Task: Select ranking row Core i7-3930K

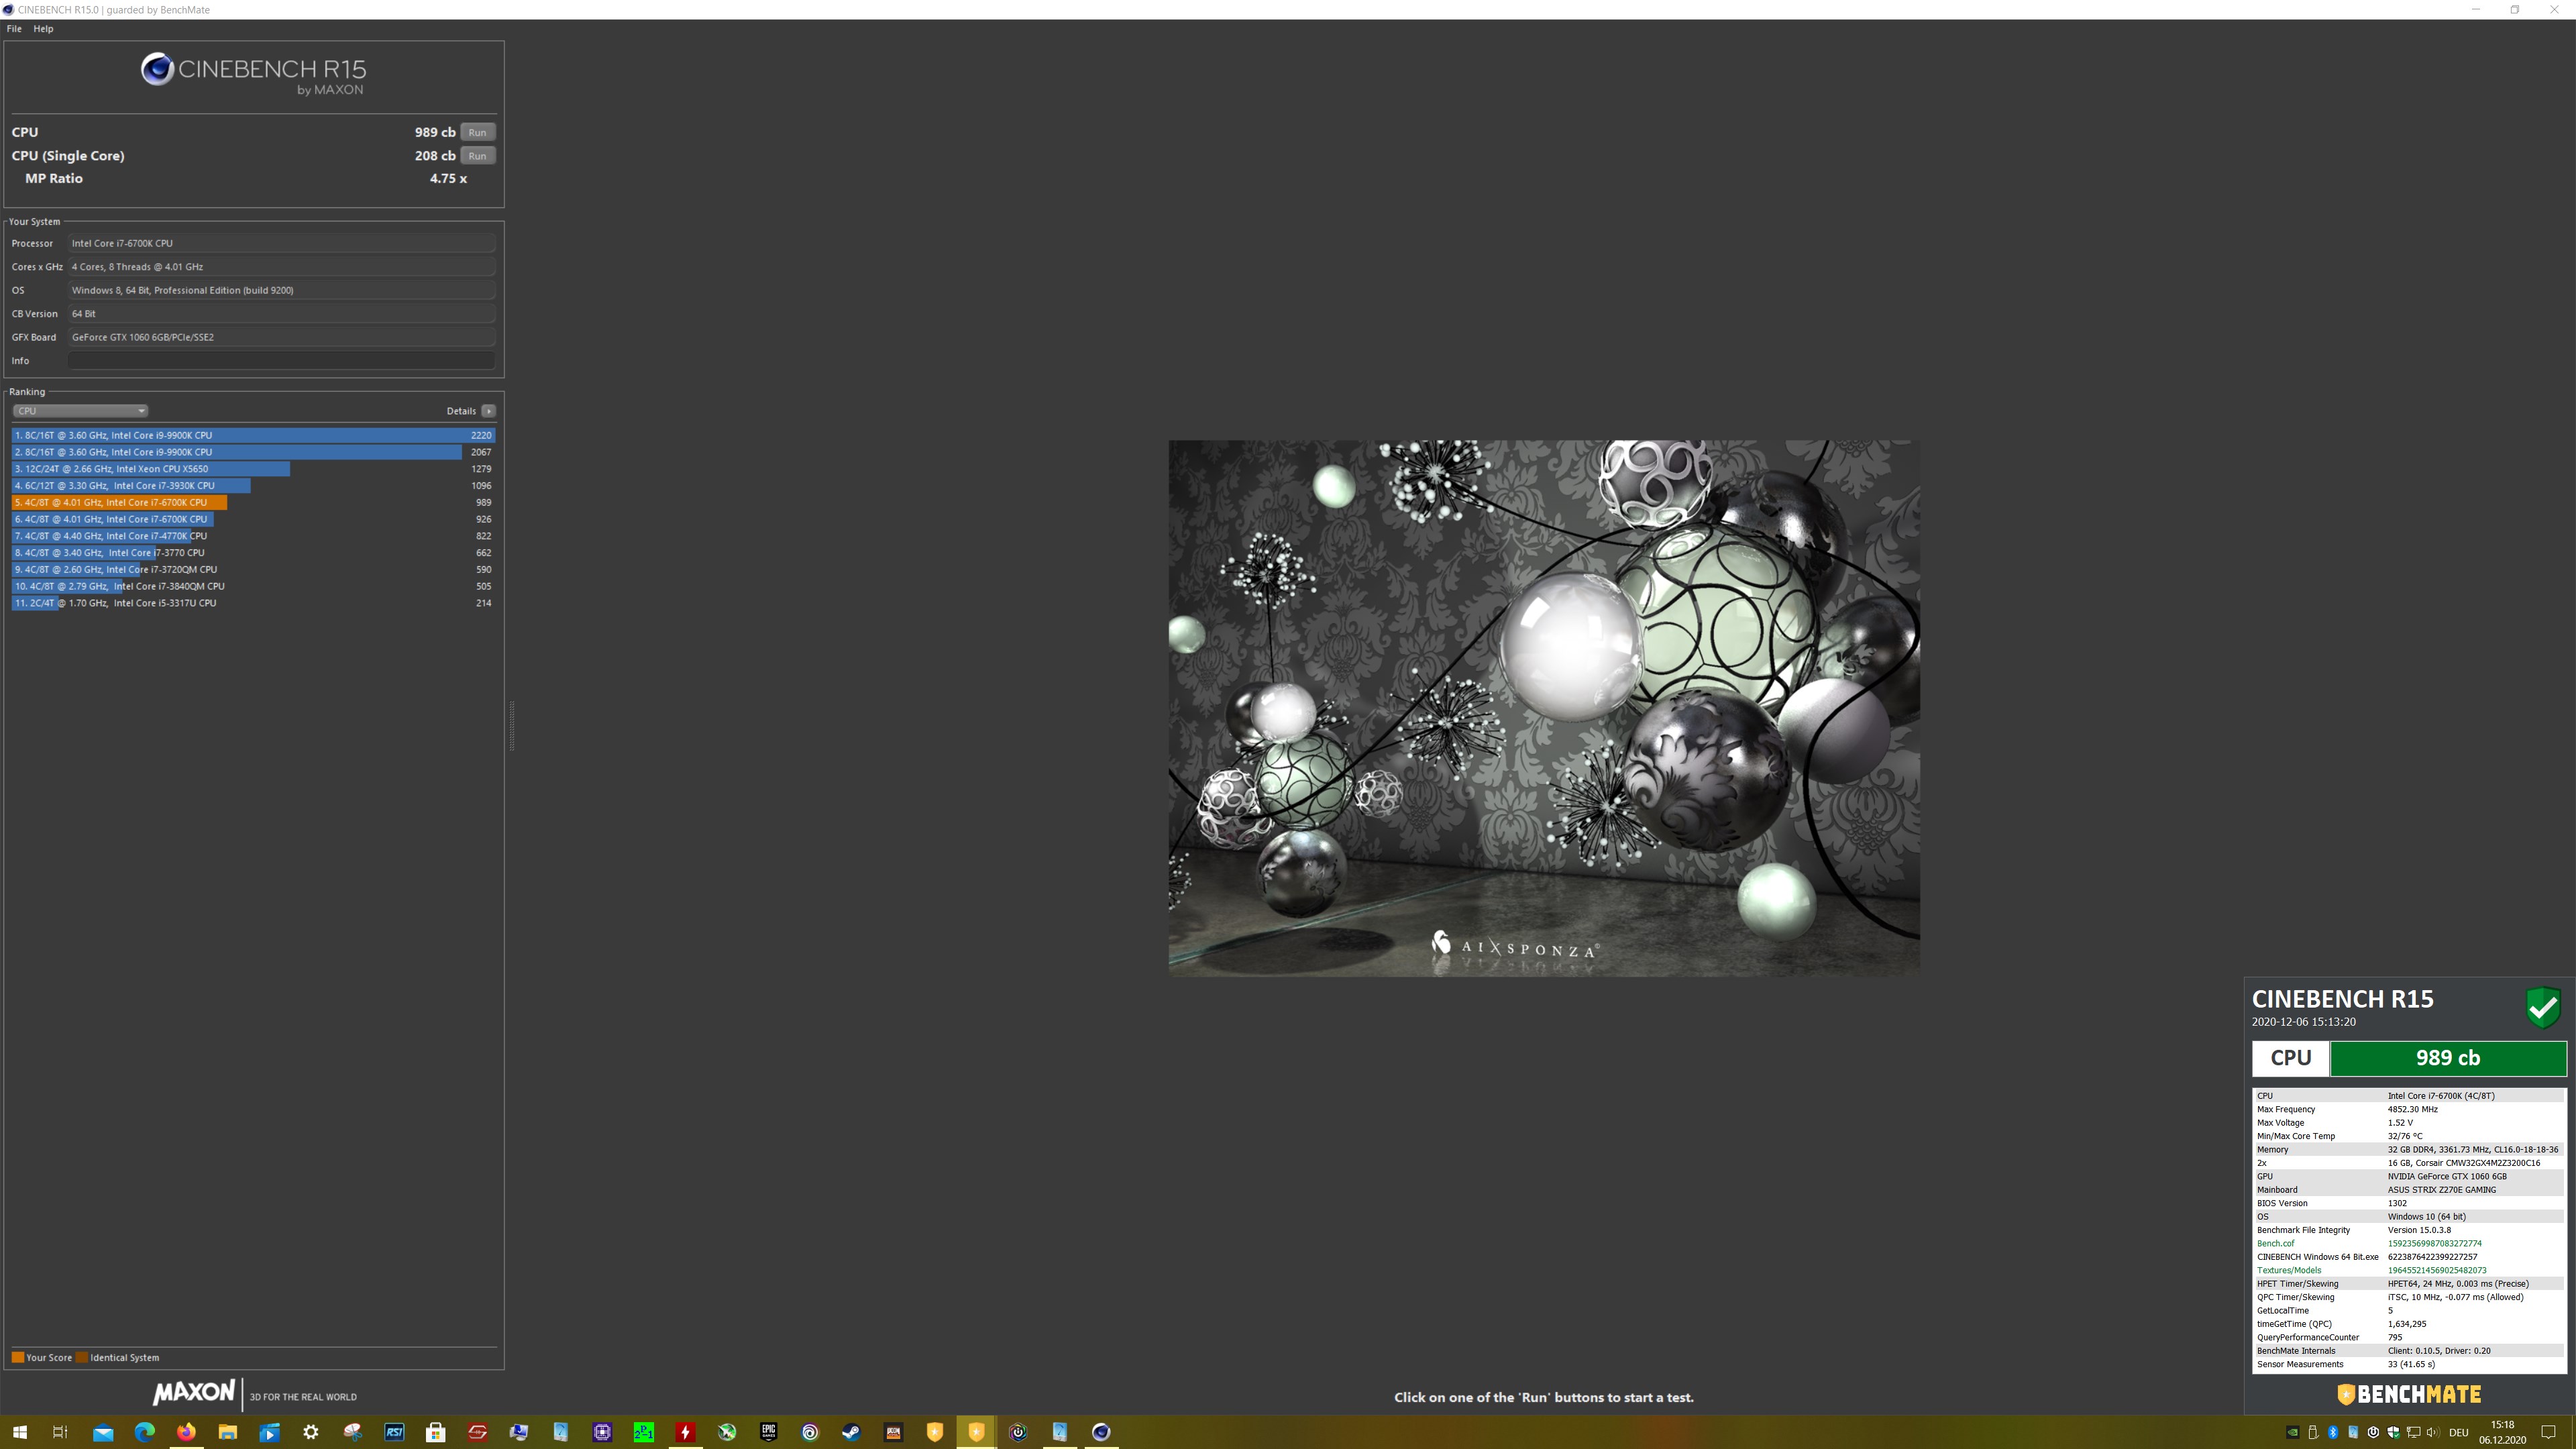Action: pos(253,486)
